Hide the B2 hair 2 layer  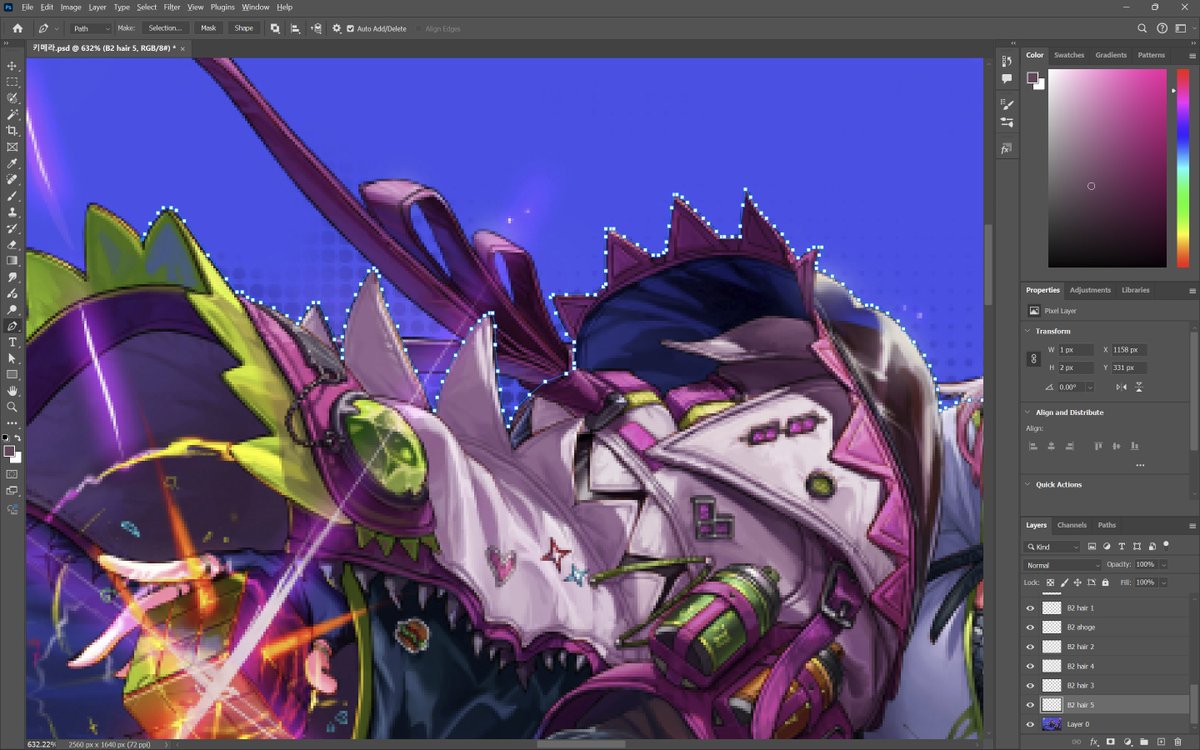pos(1030,647)
